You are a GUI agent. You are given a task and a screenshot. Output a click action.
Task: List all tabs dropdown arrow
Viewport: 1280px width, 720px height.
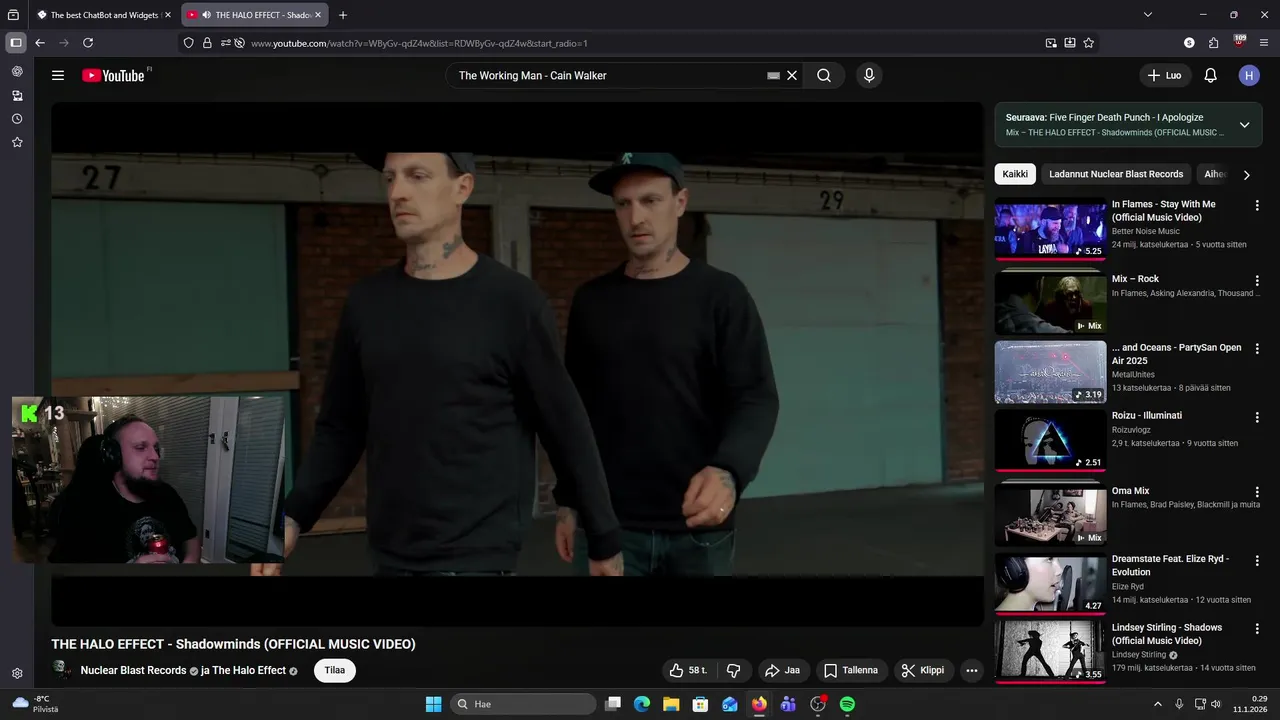coord(1148,15)
